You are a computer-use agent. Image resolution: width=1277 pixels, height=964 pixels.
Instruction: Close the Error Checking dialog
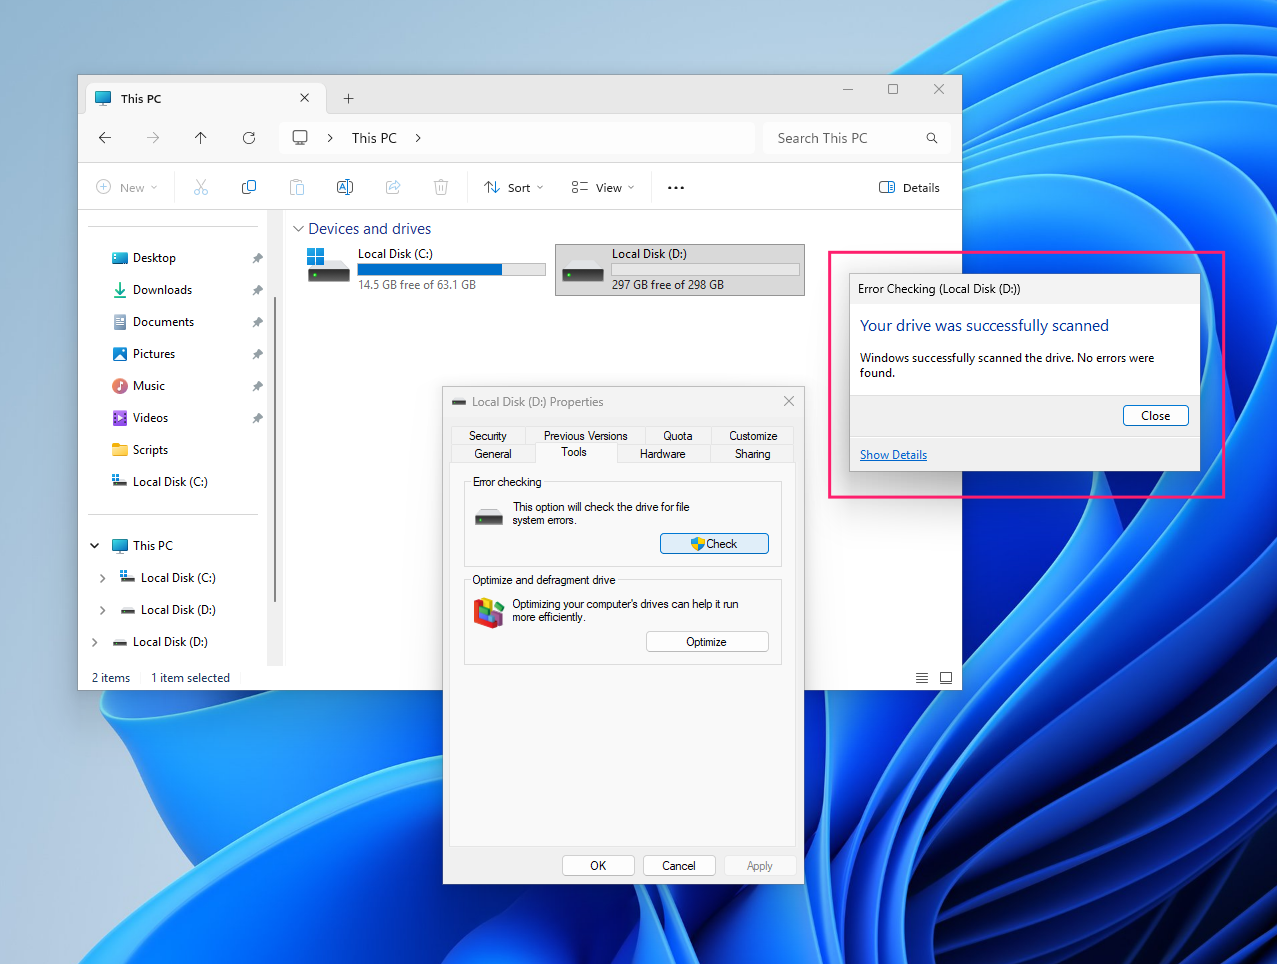coord(1156,416)
